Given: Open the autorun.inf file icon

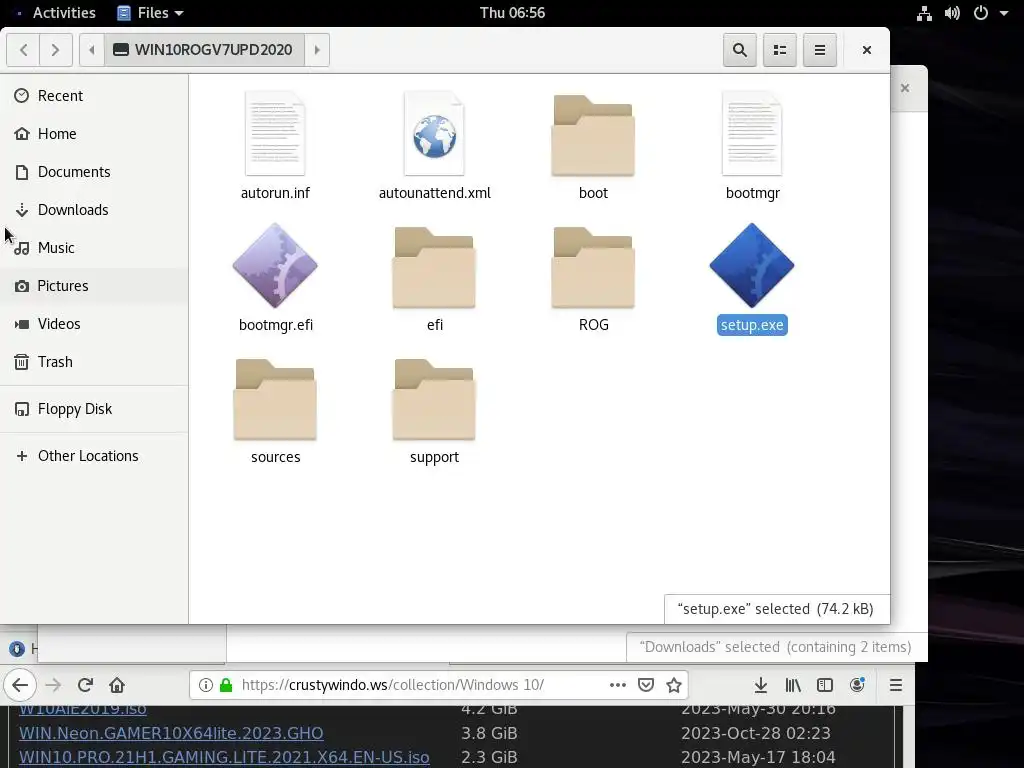Looking at the screenshot, I should click(x=275, y=134).
